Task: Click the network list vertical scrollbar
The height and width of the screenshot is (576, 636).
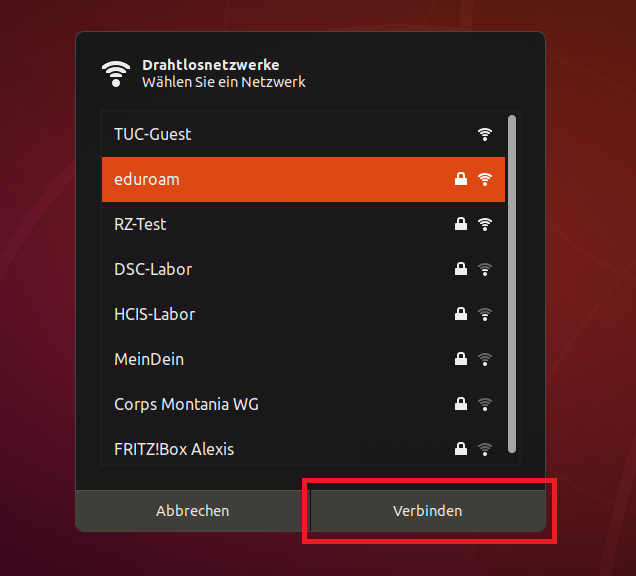Action: [x=512, y=284]
